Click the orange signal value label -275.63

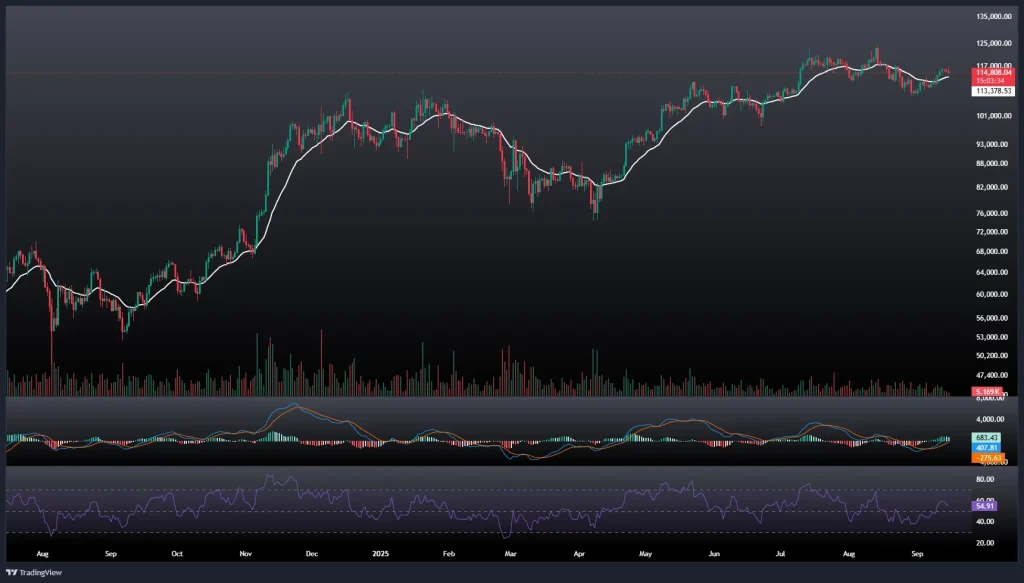(x=986, y=457)
